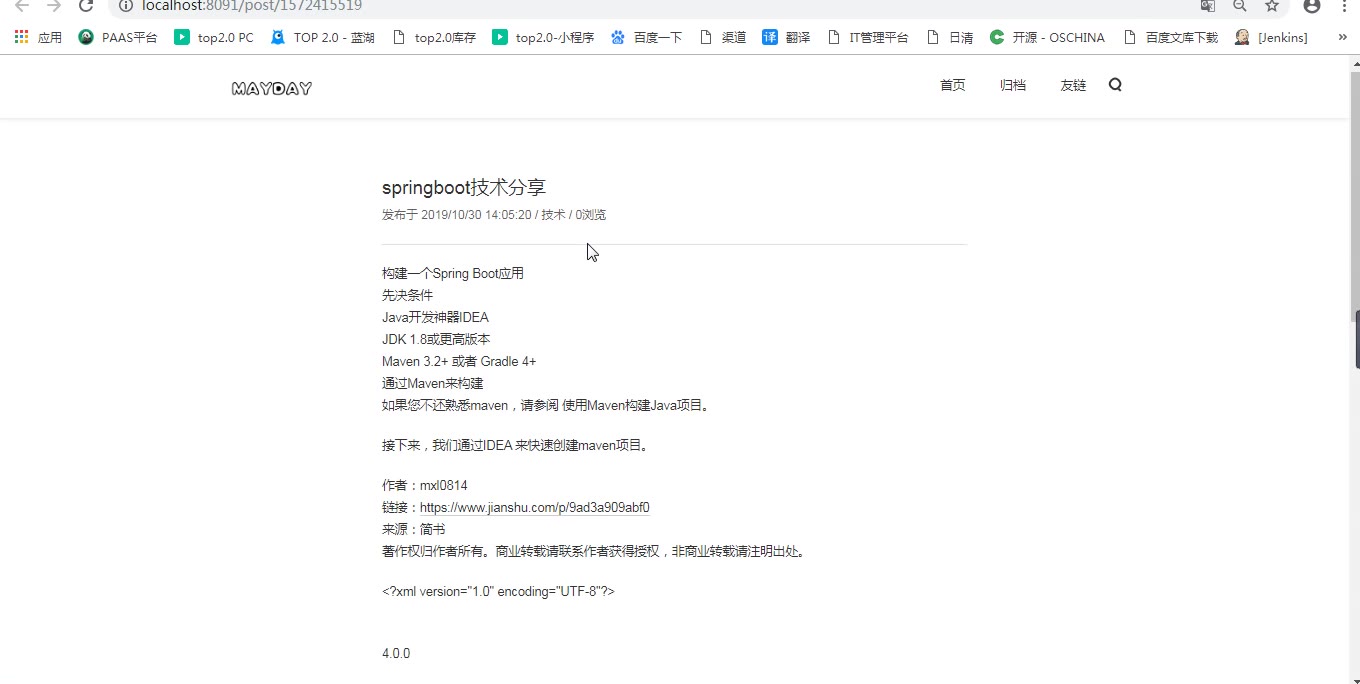Image resolution: width=1360 pixels, height=684 pixels.
Task: Open the PAAS平台 bookmark
Action: point(118,37)
